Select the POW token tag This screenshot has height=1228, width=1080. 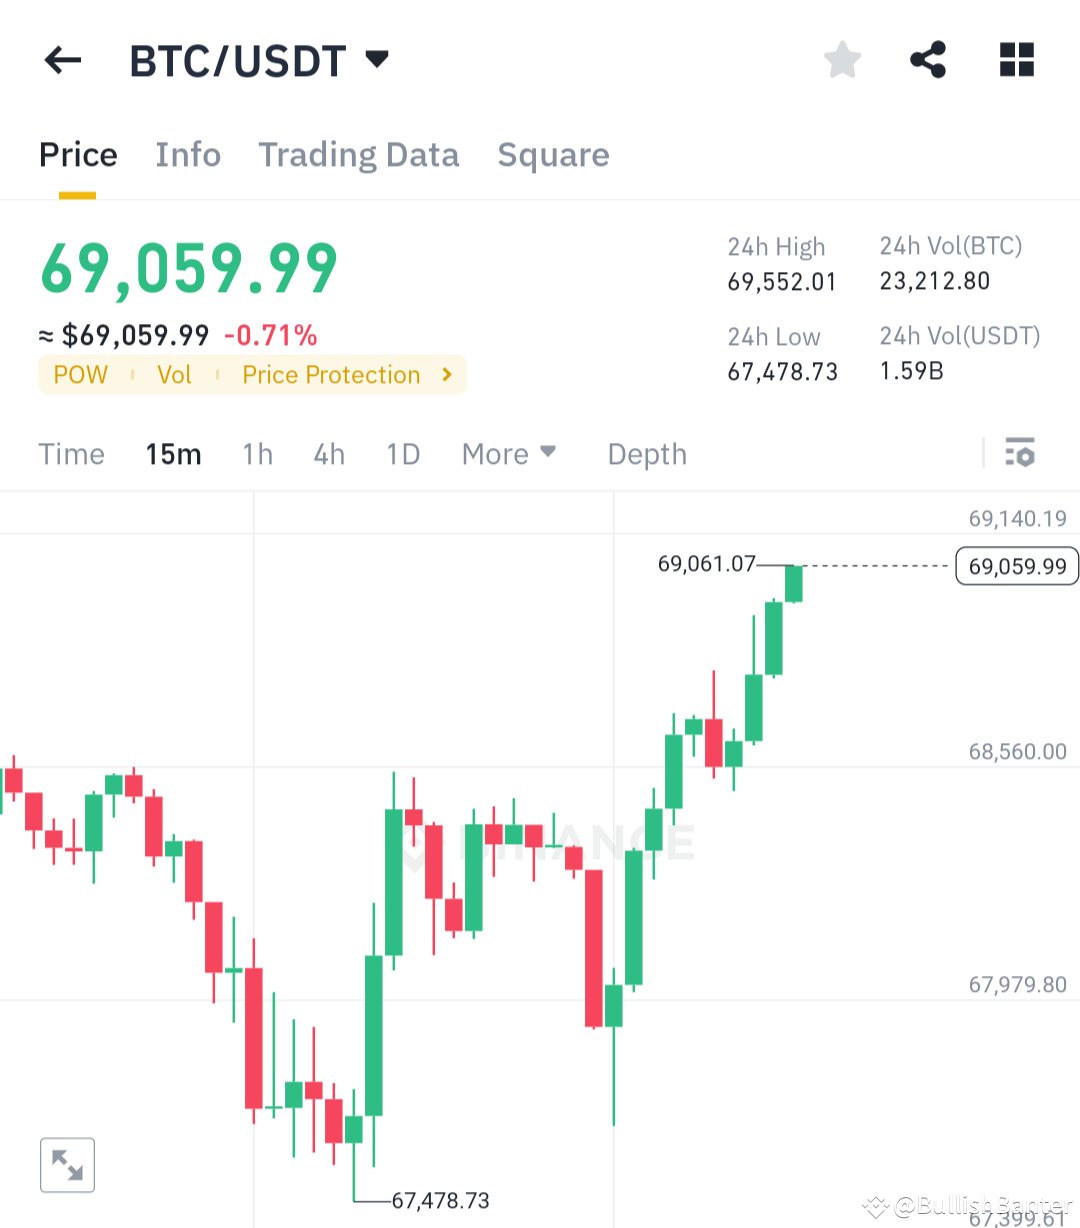(x=80, y=374)
